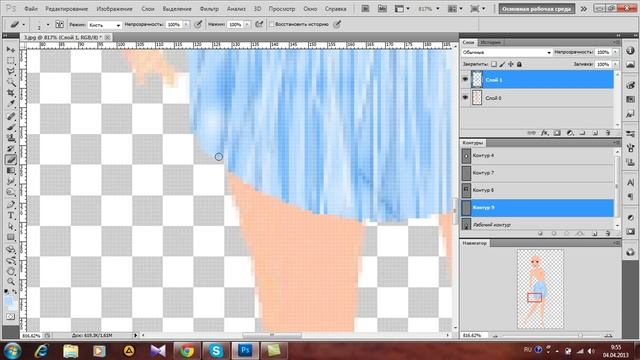
Task: Select the Clone Stamp tool
Action: click(11, 138)
